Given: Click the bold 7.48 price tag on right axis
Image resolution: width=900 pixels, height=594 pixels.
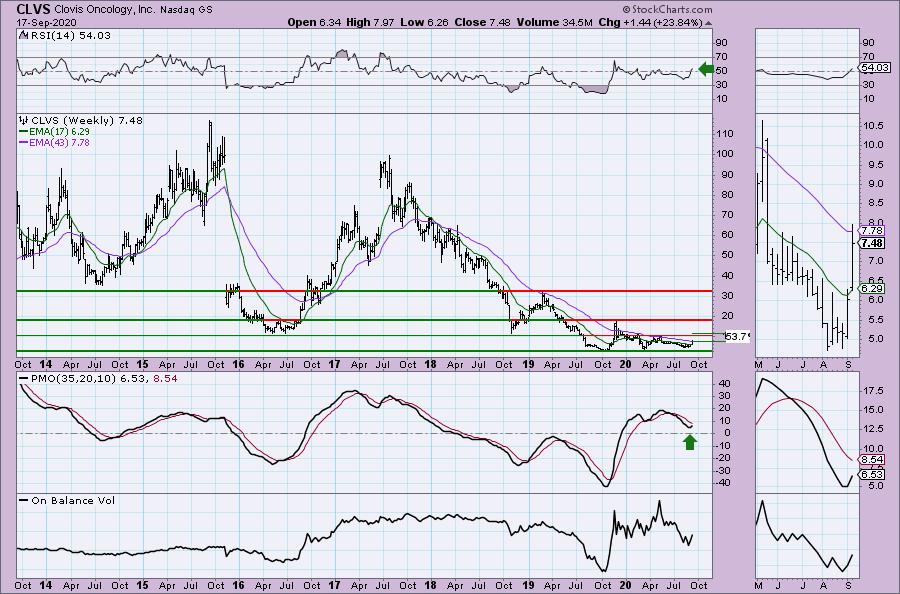Looking at the screenshot, I should 872,243.
